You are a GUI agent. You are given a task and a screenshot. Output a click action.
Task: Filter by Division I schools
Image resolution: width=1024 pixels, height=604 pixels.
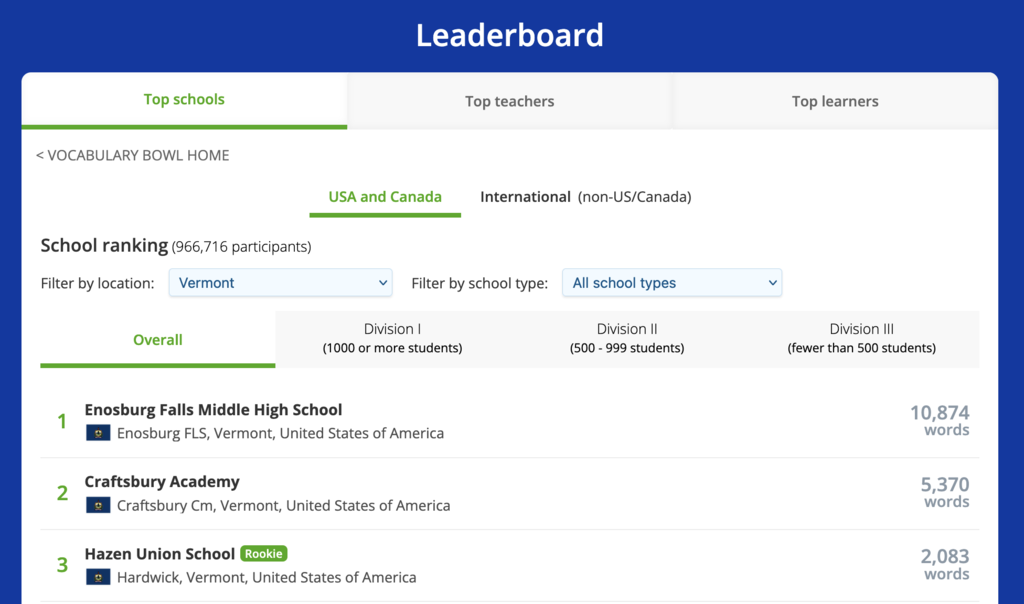click(392, 338)
